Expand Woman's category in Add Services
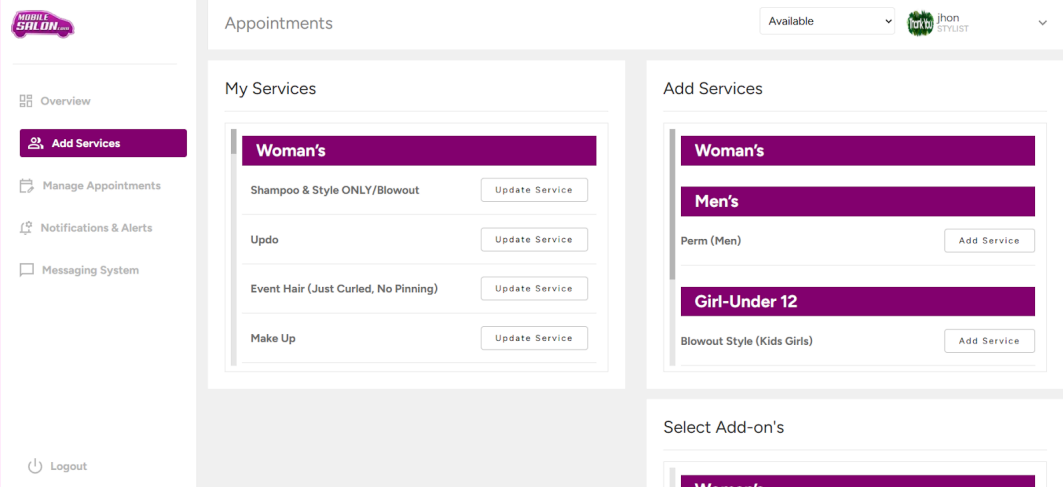This screenshot has width=1063, height=487. [857, 151]
